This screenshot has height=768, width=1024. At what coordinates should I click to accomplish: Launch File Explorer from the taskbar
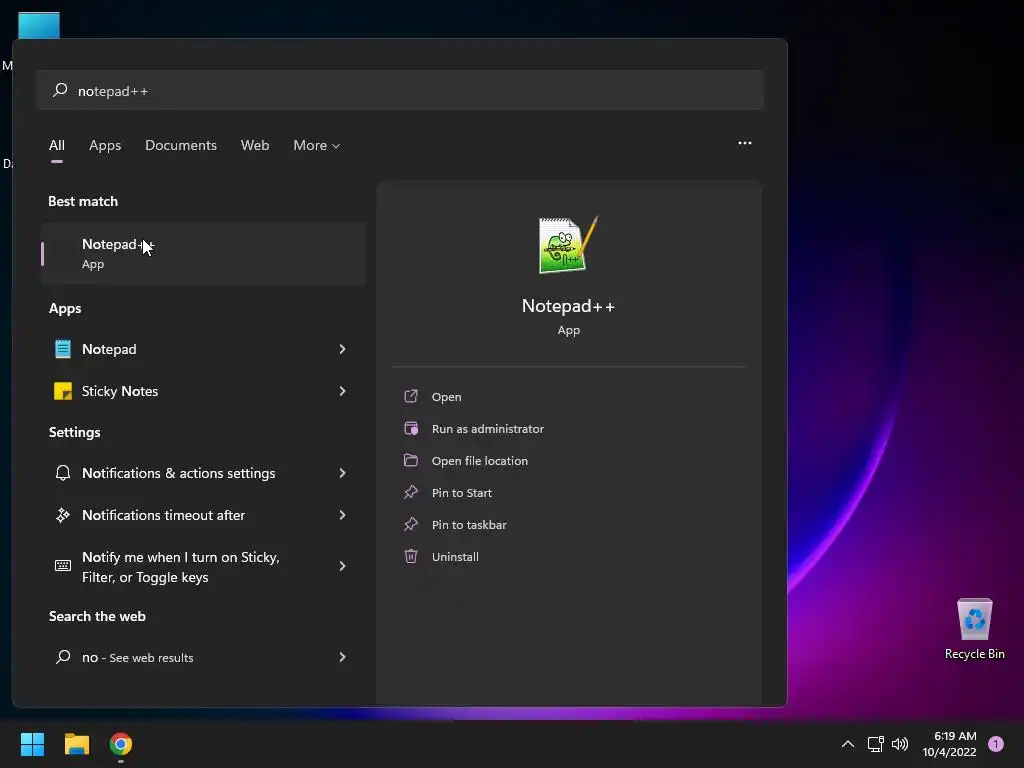click(x=76, y=744)
